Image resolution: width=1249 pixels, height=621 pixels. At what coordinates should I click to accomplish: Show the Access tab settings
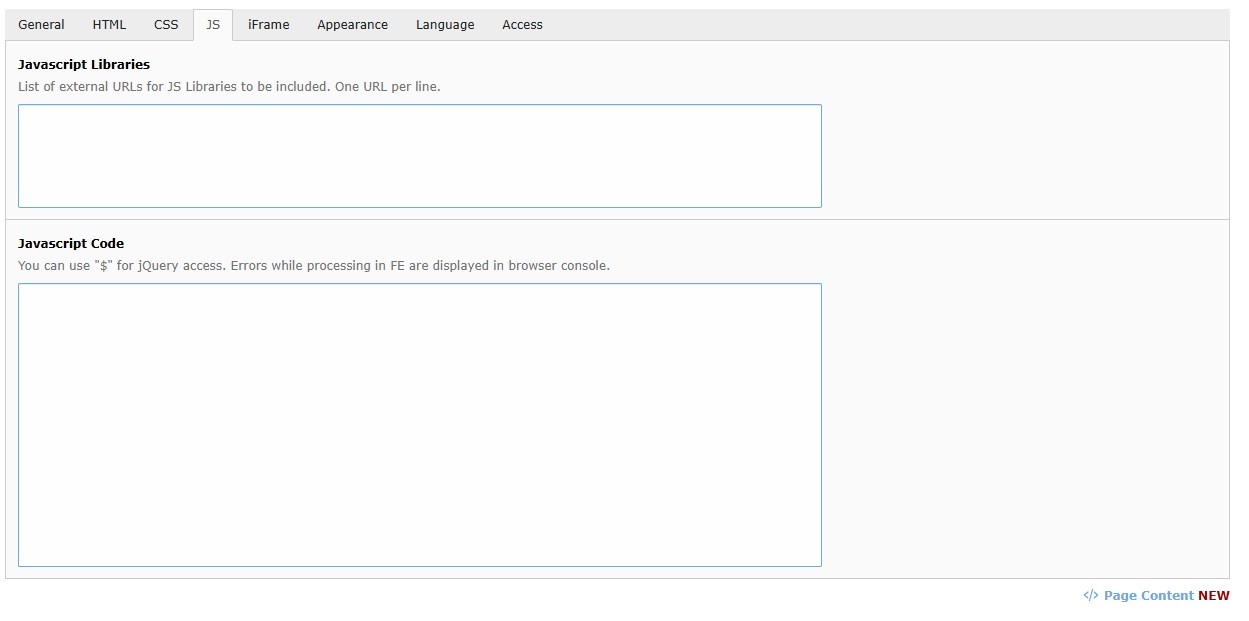pyautogui.click(x=522, y=25)
